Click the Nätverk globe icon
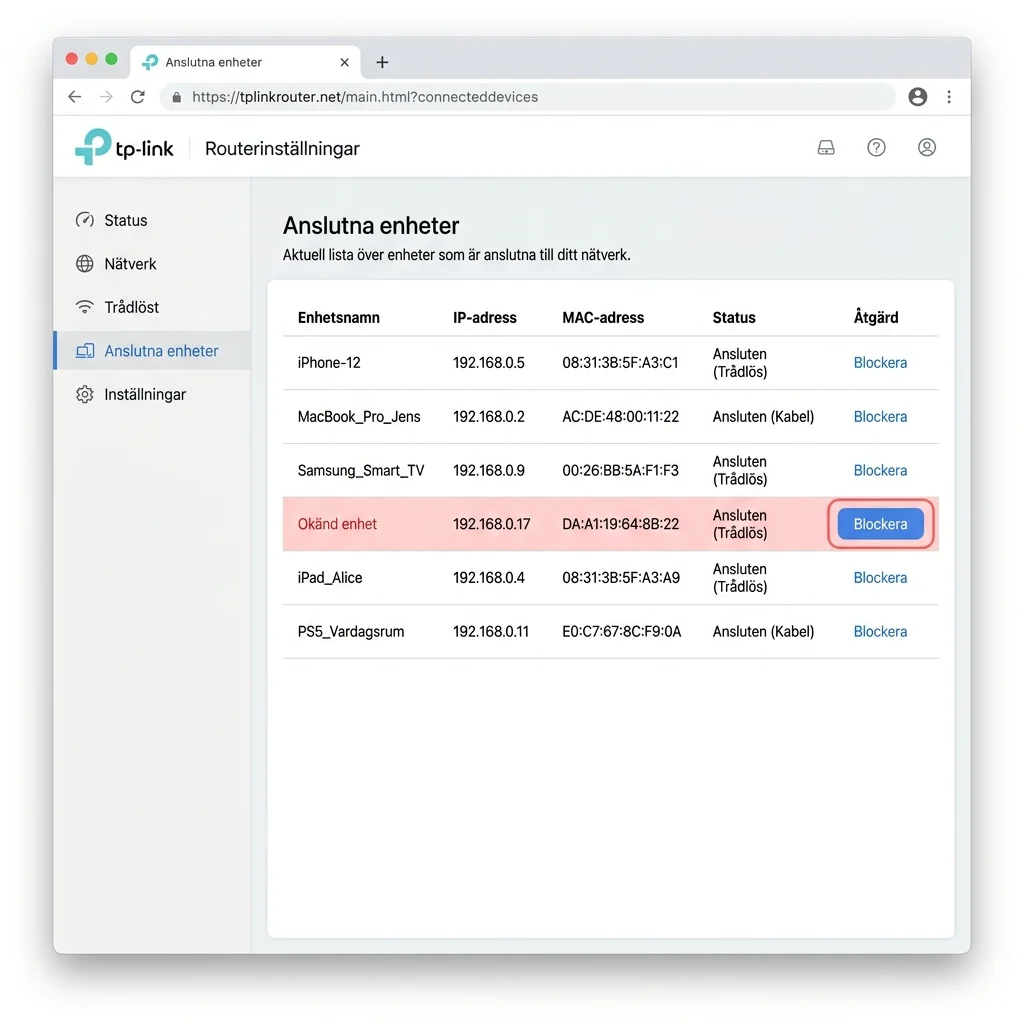The image size is (1024, 1024). coord(84,264)
